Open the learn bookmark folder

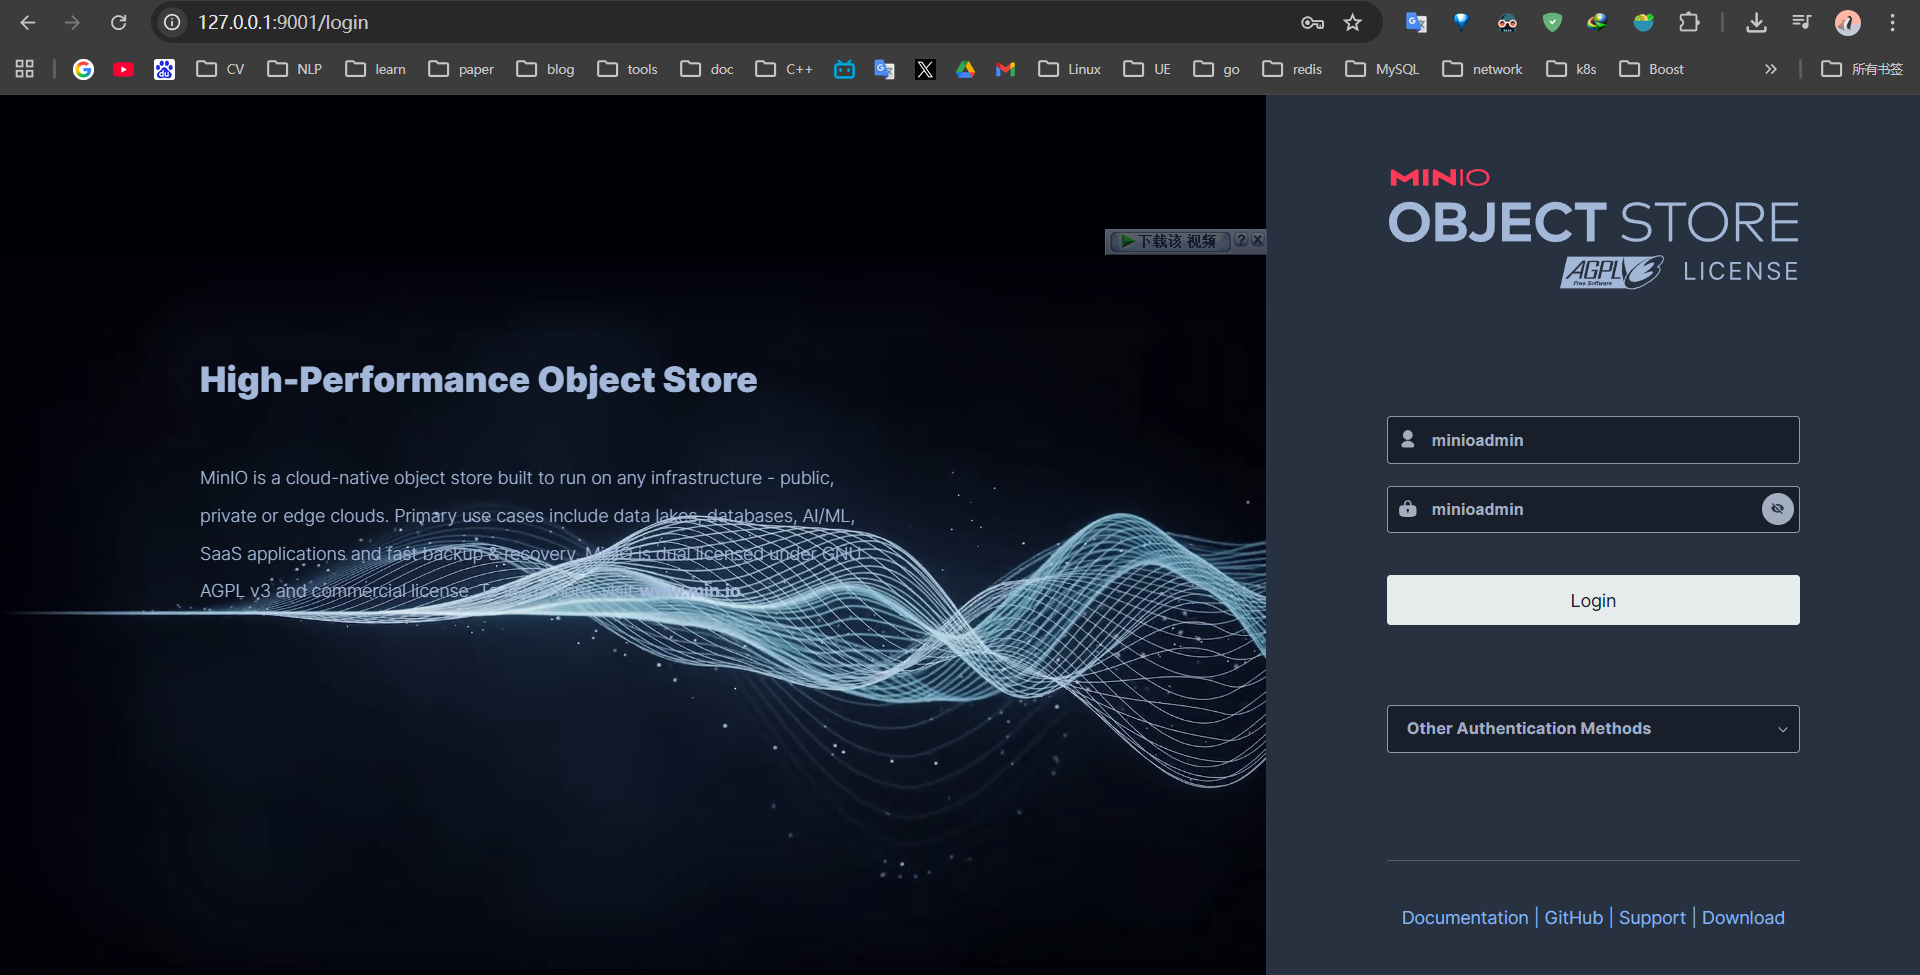pyautogui.click(x=376, y=69)
